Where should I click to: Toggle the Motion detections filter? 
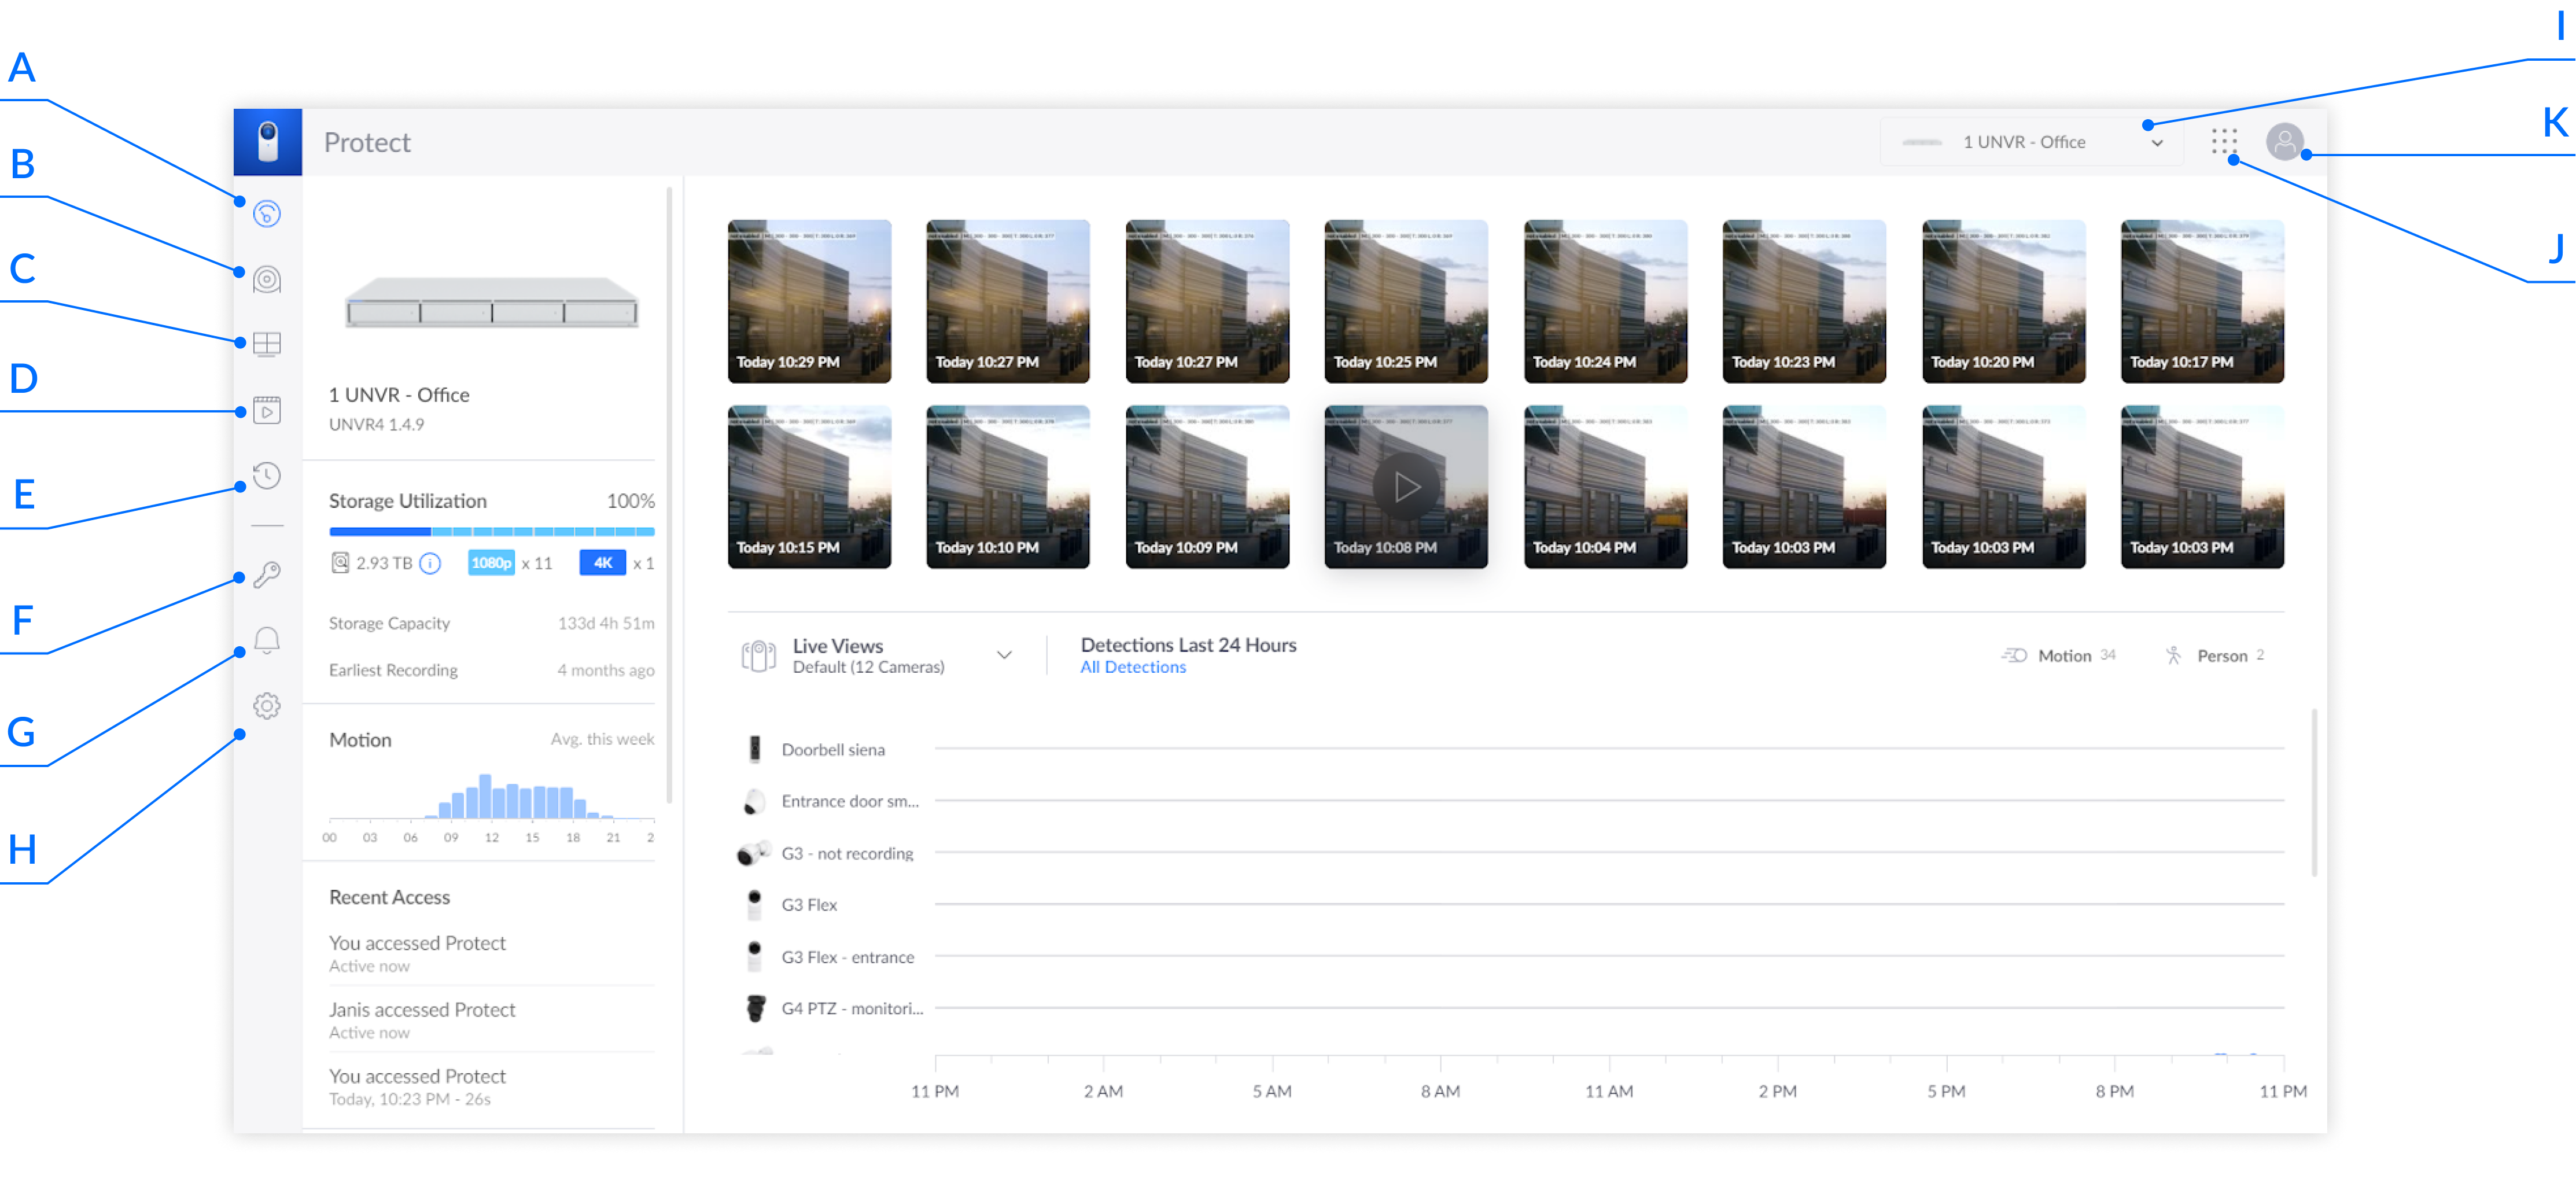(2059, 656)
